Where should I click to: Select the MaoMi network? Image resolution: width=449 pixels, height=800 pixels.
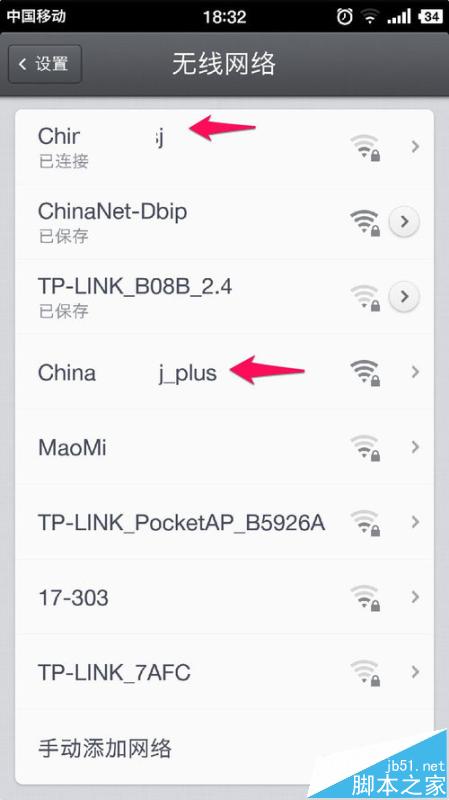[x=224, y=447]
